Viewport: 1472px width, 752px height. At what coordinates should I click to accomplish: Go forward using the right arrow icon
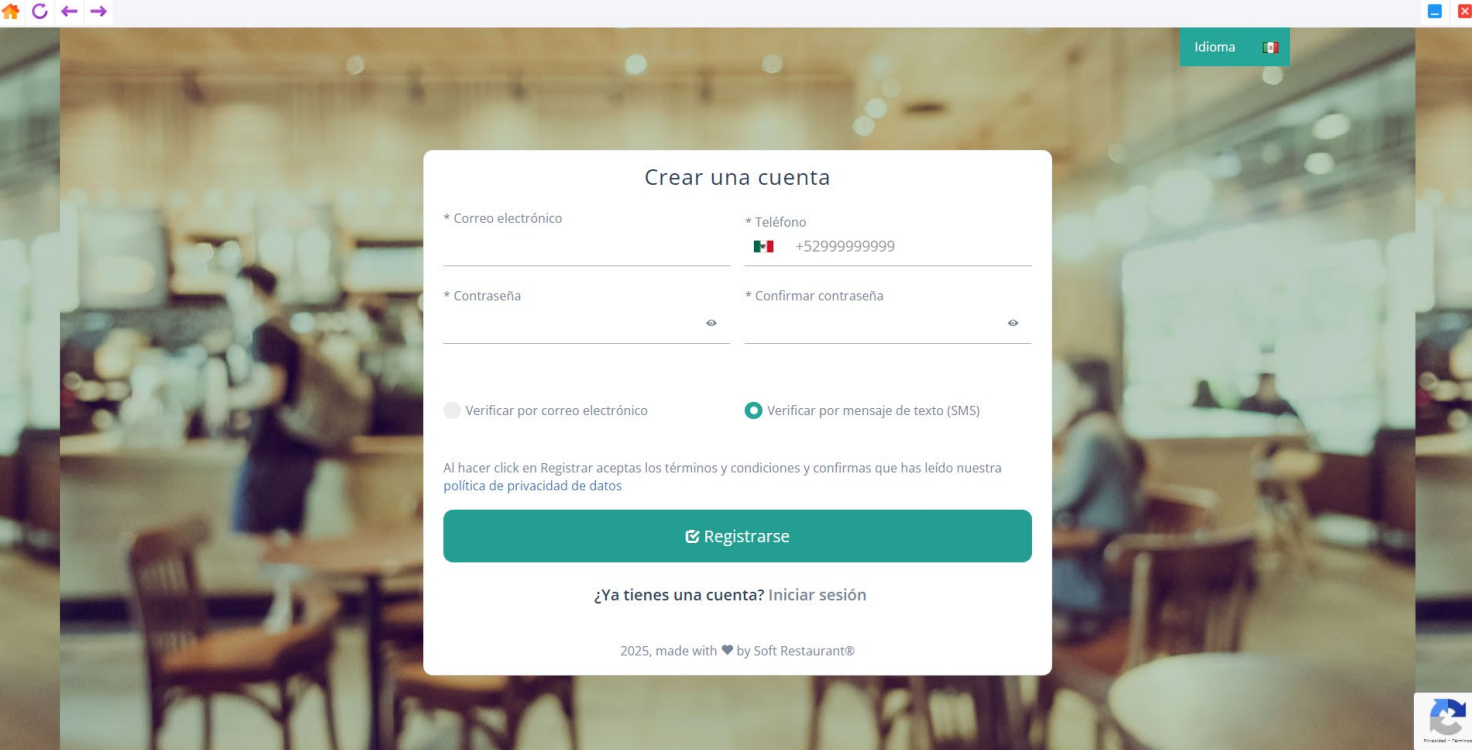pos(98,12)
